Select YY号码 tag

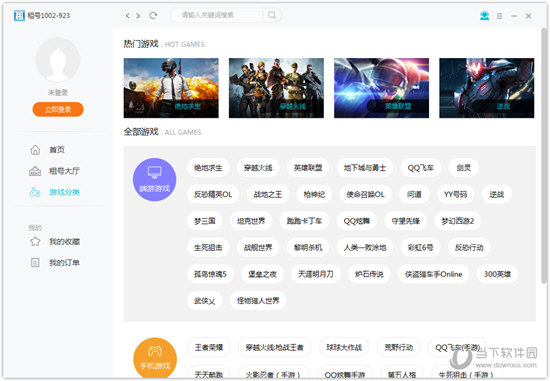pos(455,194)
